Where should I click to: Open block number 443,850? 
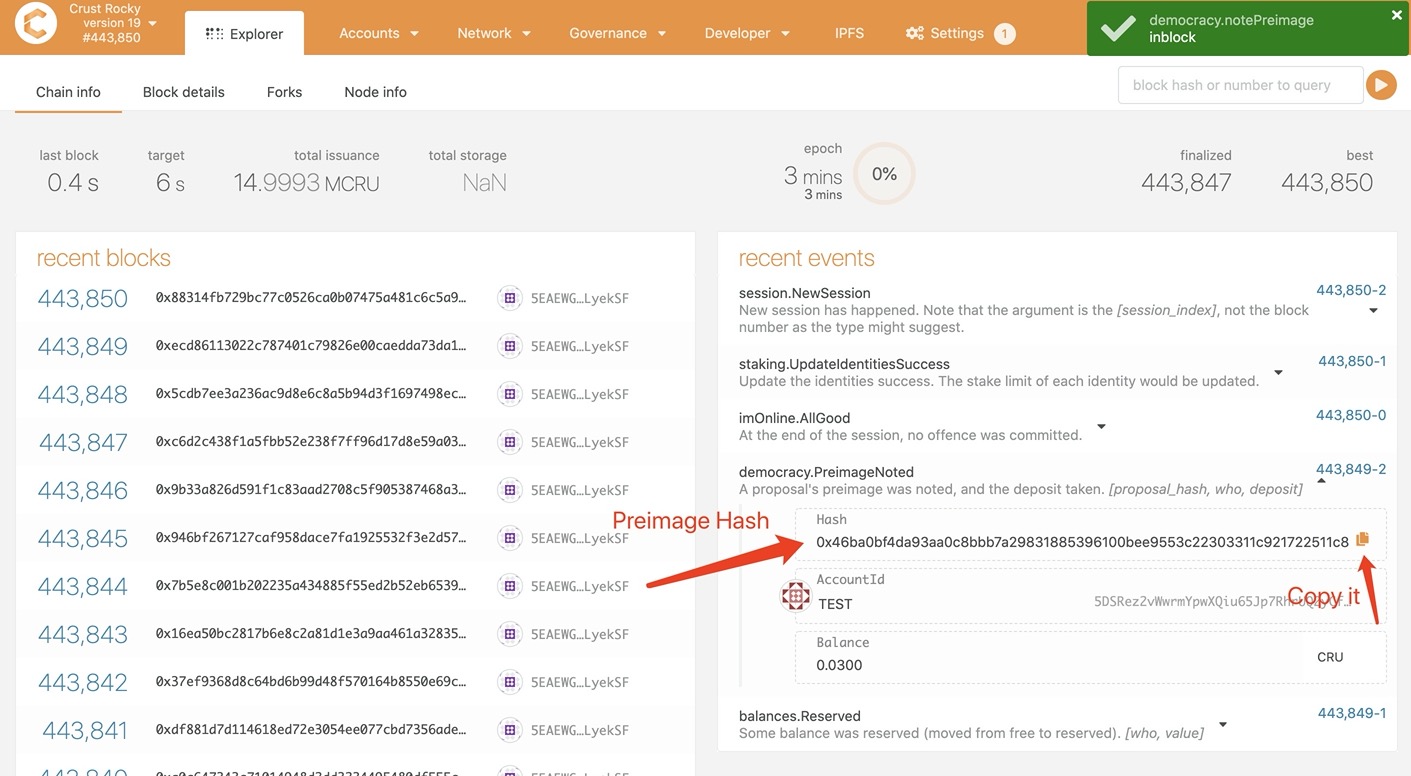83,298
